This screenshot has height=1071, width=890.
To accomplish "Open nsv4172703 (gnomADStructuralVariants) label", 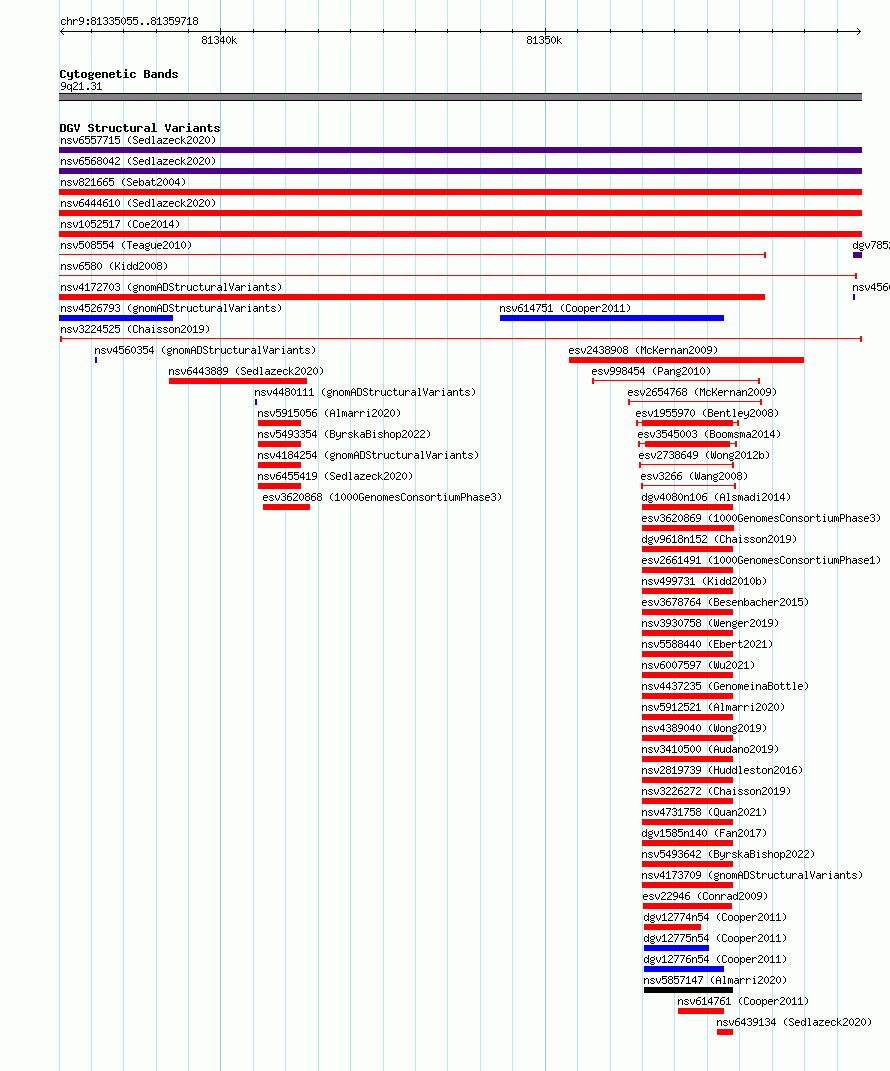I will tap(171, 288).
